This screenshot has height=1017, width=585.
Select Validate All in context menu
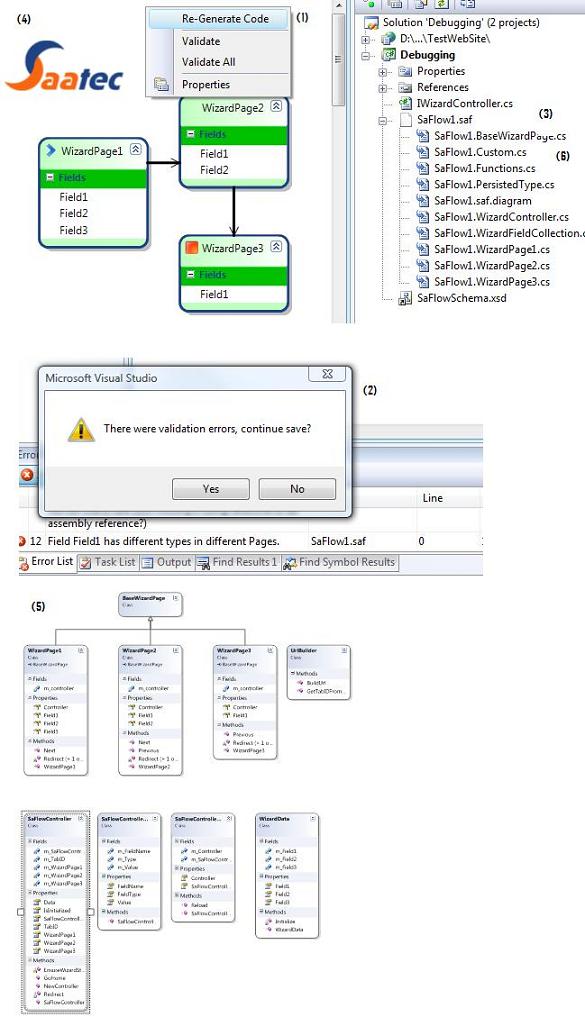209,62
